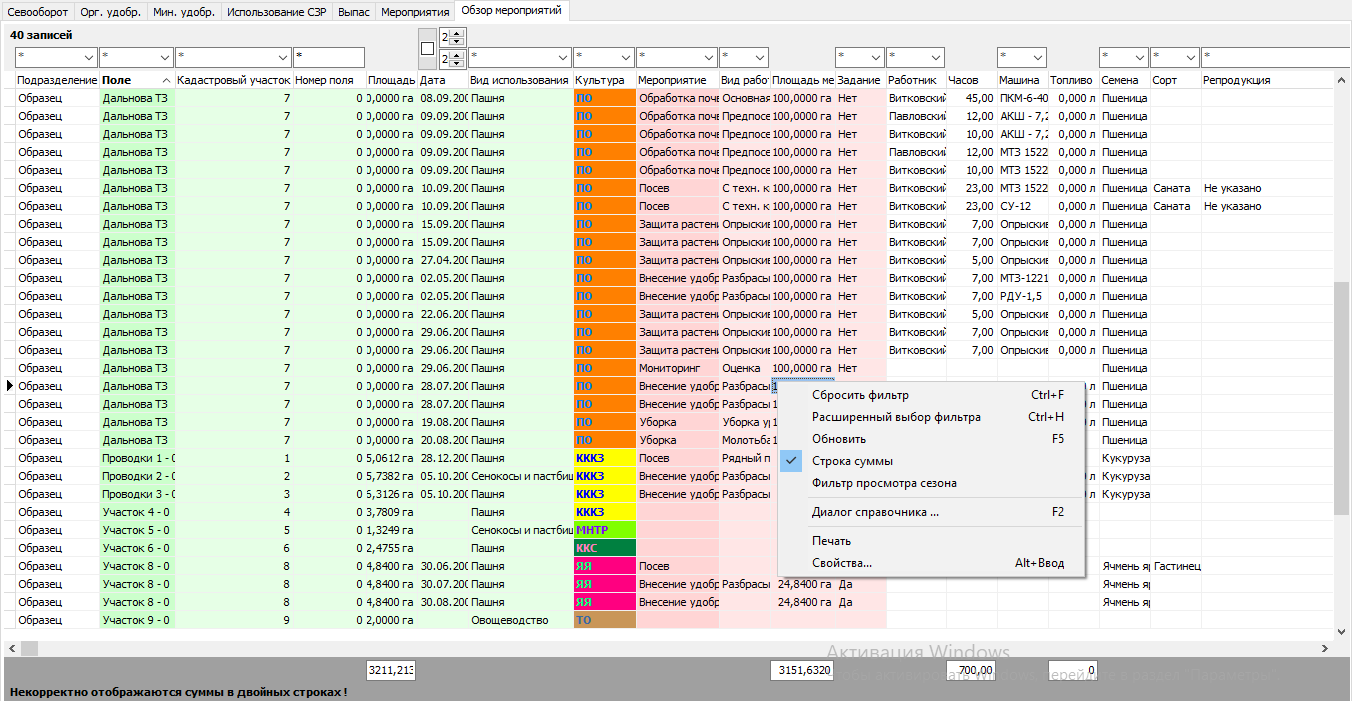The width and height of the screenshot is (1352, 701).
Task: Select the ТО culture cell
Action: (x=605, y=620)
